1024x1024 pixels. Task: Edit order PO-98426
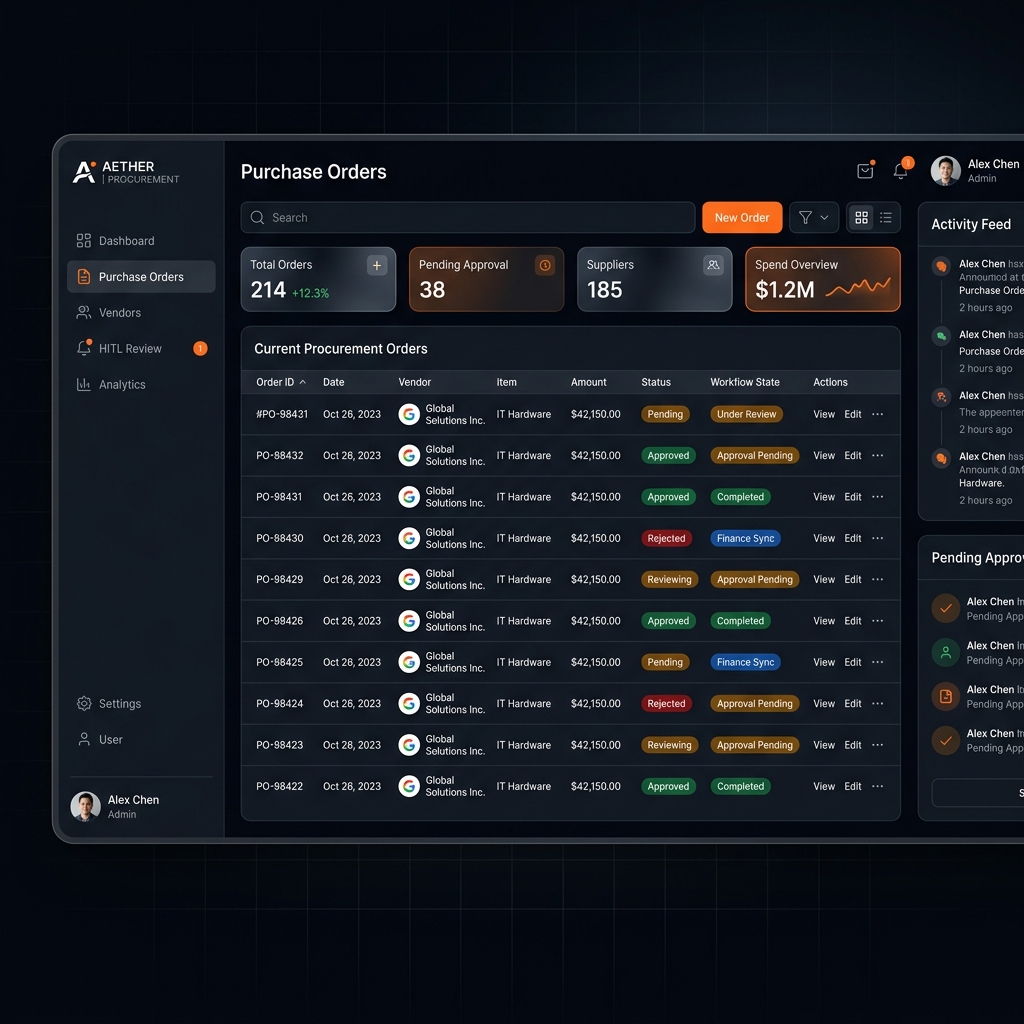[852, 620]
